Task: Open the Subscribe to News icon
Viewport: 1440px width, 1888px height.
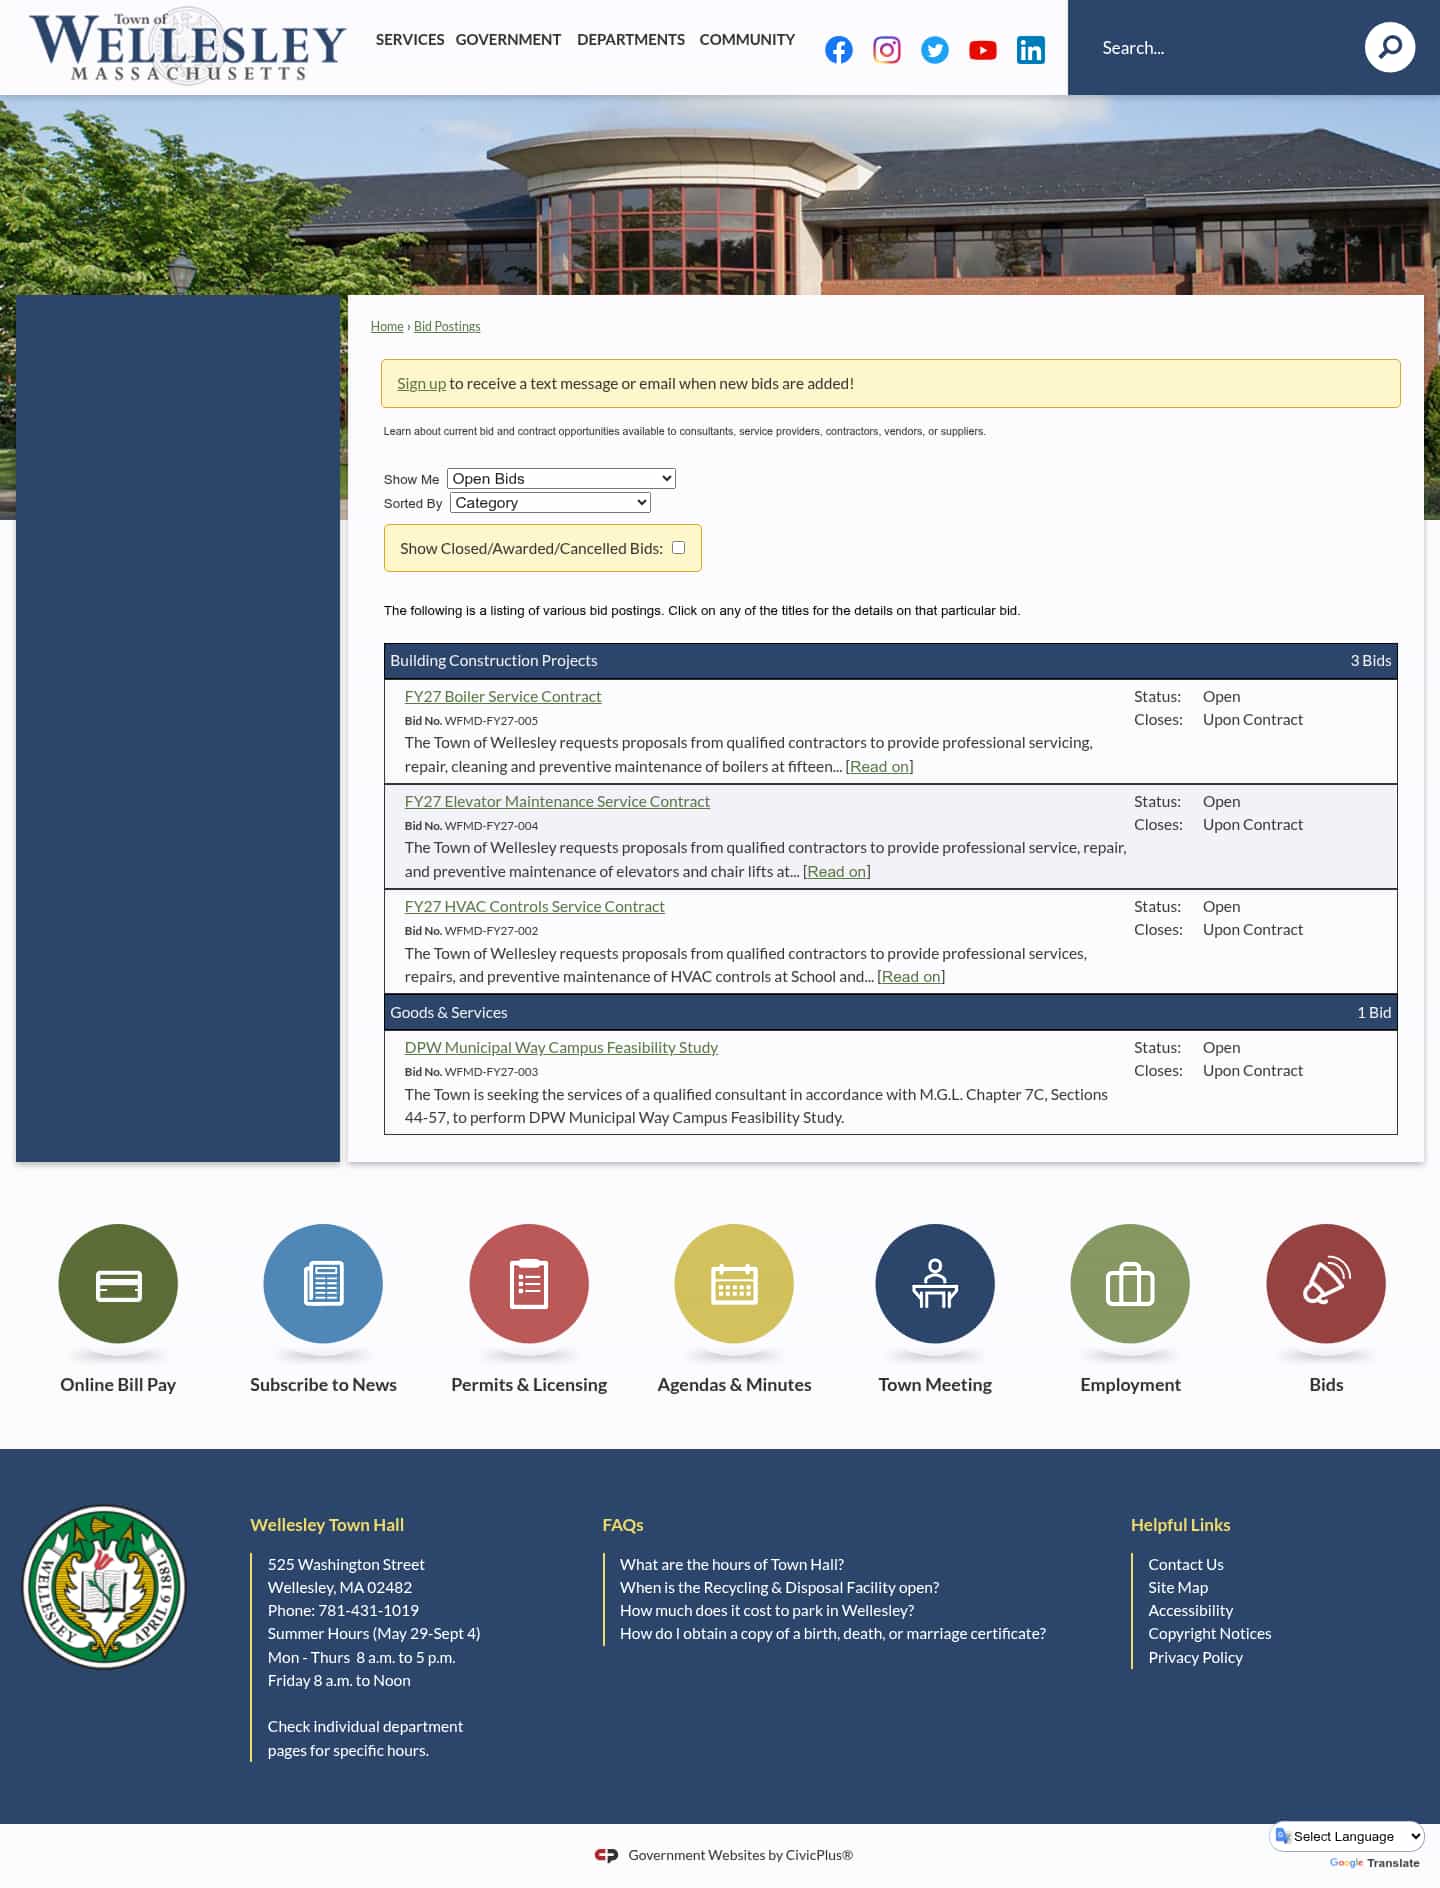Action: (x=323, y=1283)
